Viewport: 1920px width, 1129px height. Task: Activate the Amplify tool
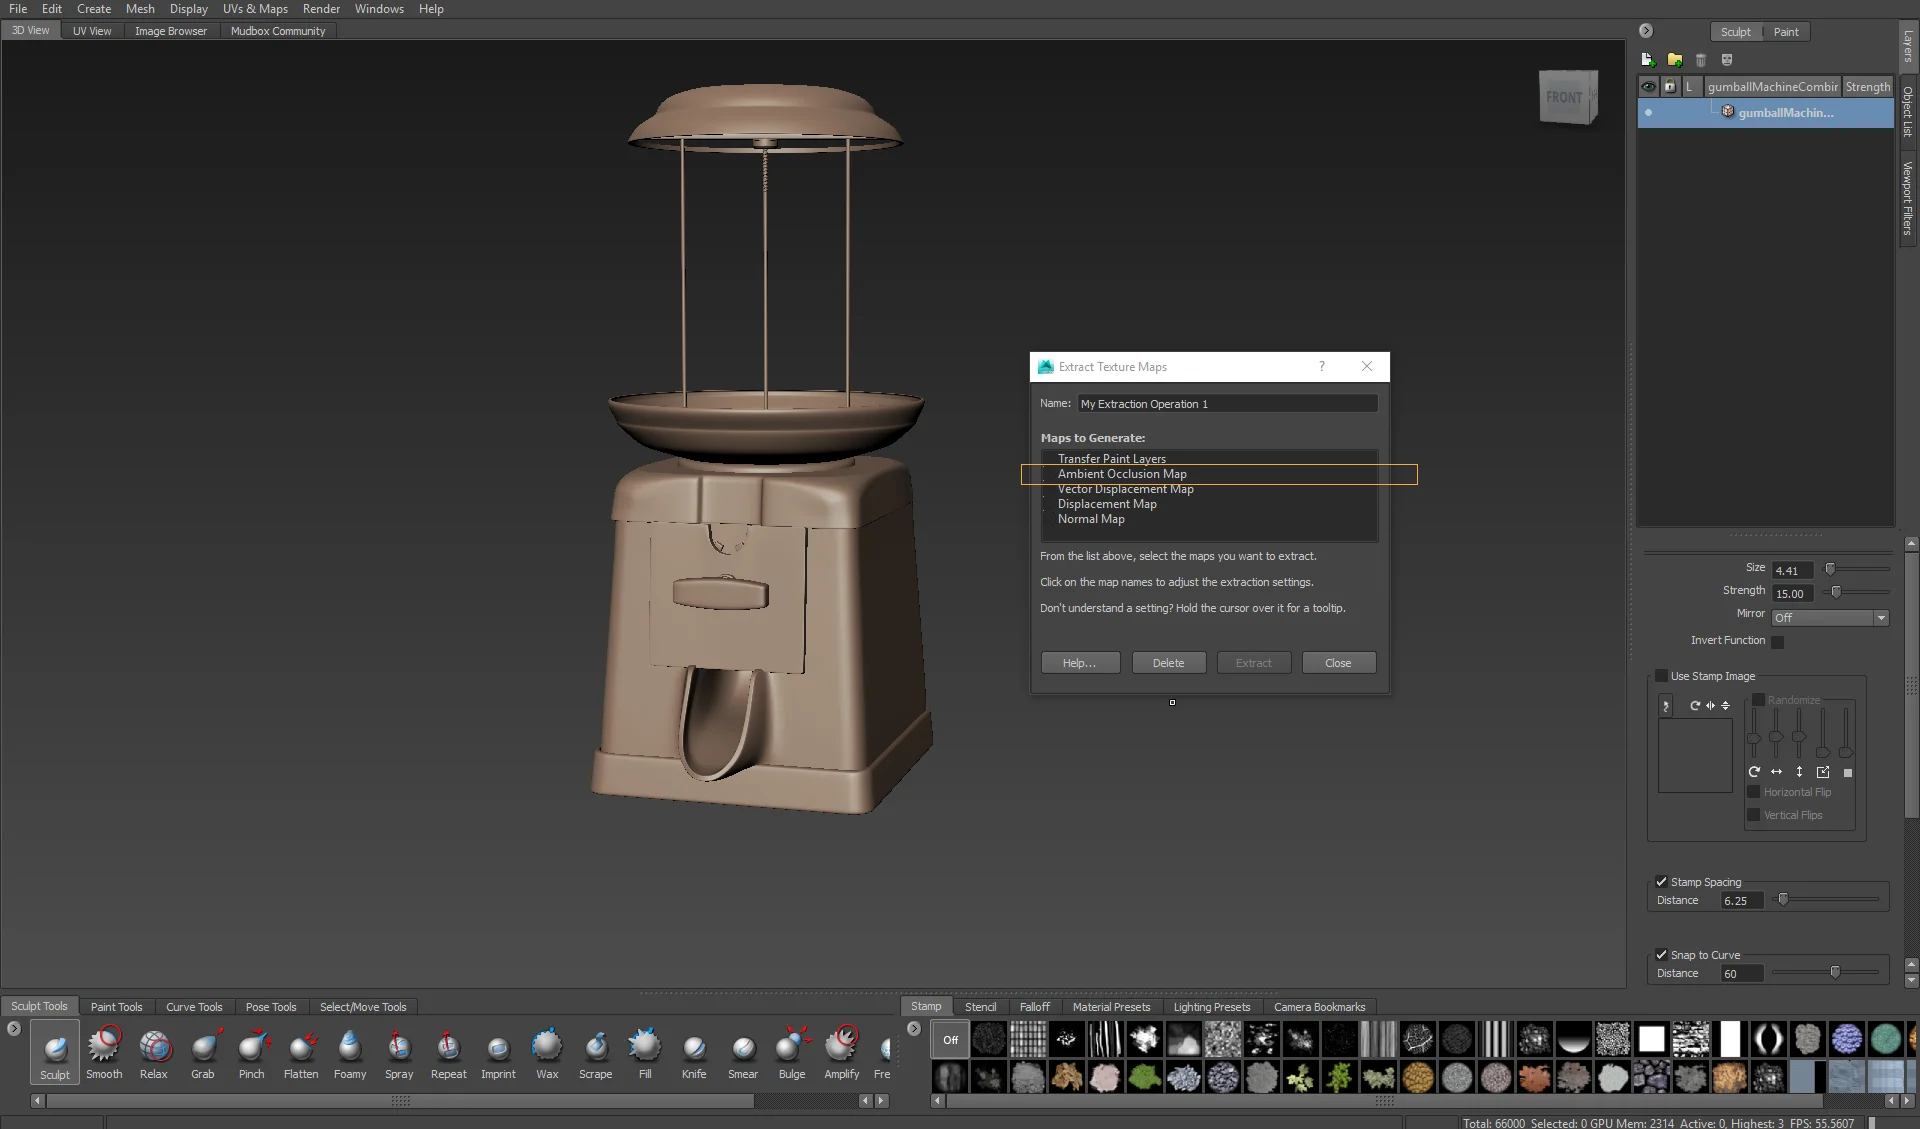point(841,1051)
